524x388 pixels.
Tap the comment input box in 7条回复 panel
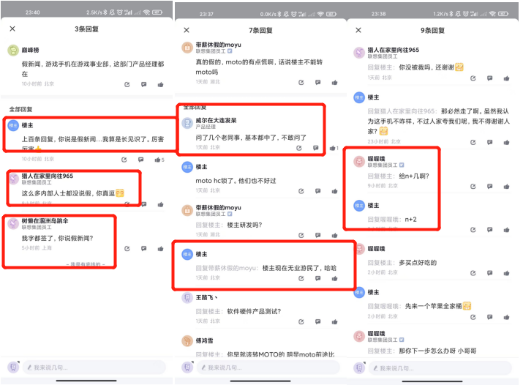click(x=268, y=367)
